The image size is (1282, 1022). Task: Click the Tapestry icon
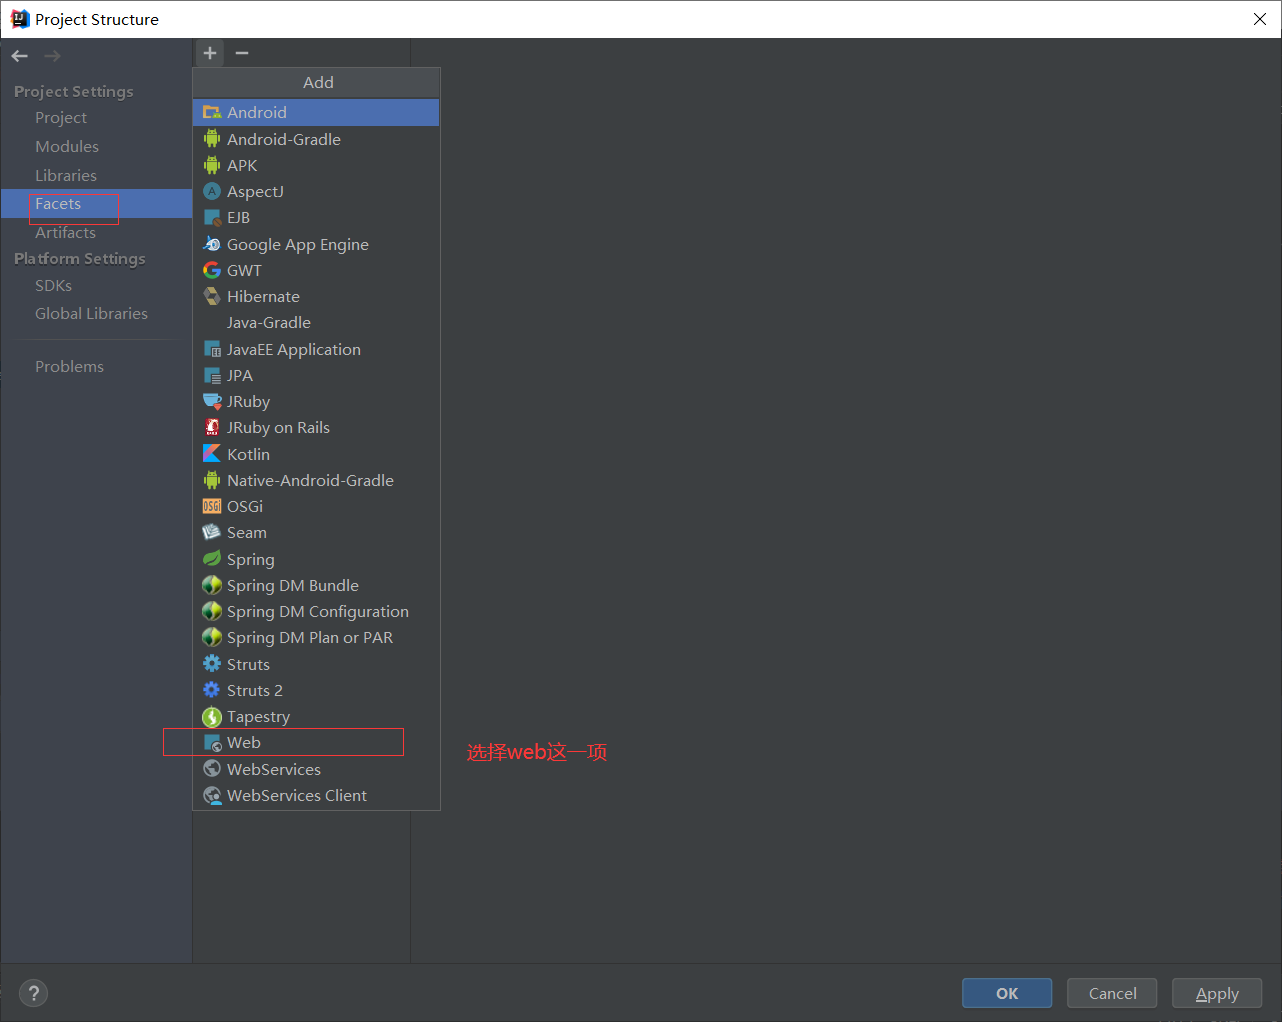(x=212, y=716)
